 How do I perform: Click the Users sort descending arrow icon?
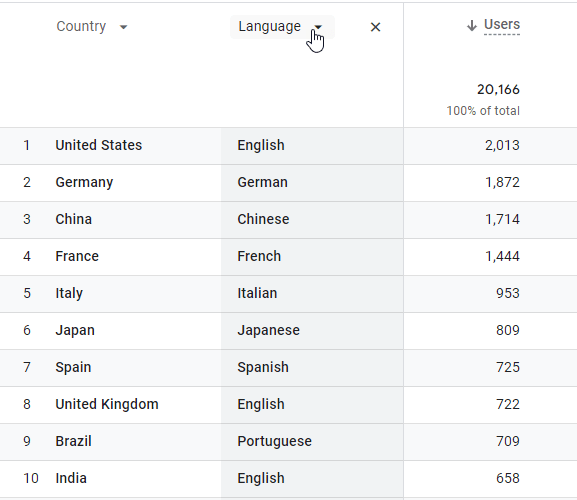[472, 25]
